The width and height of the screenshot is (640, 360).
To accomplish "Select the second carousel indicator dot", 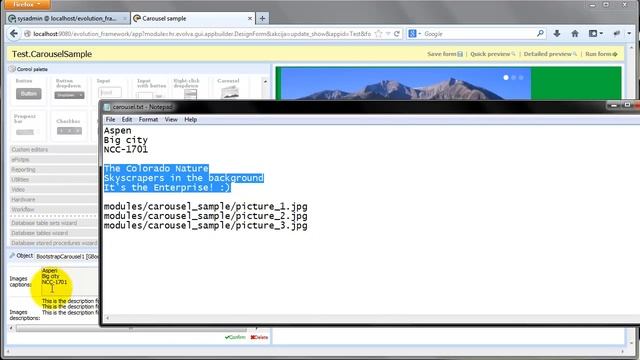I will pos(514,78).
